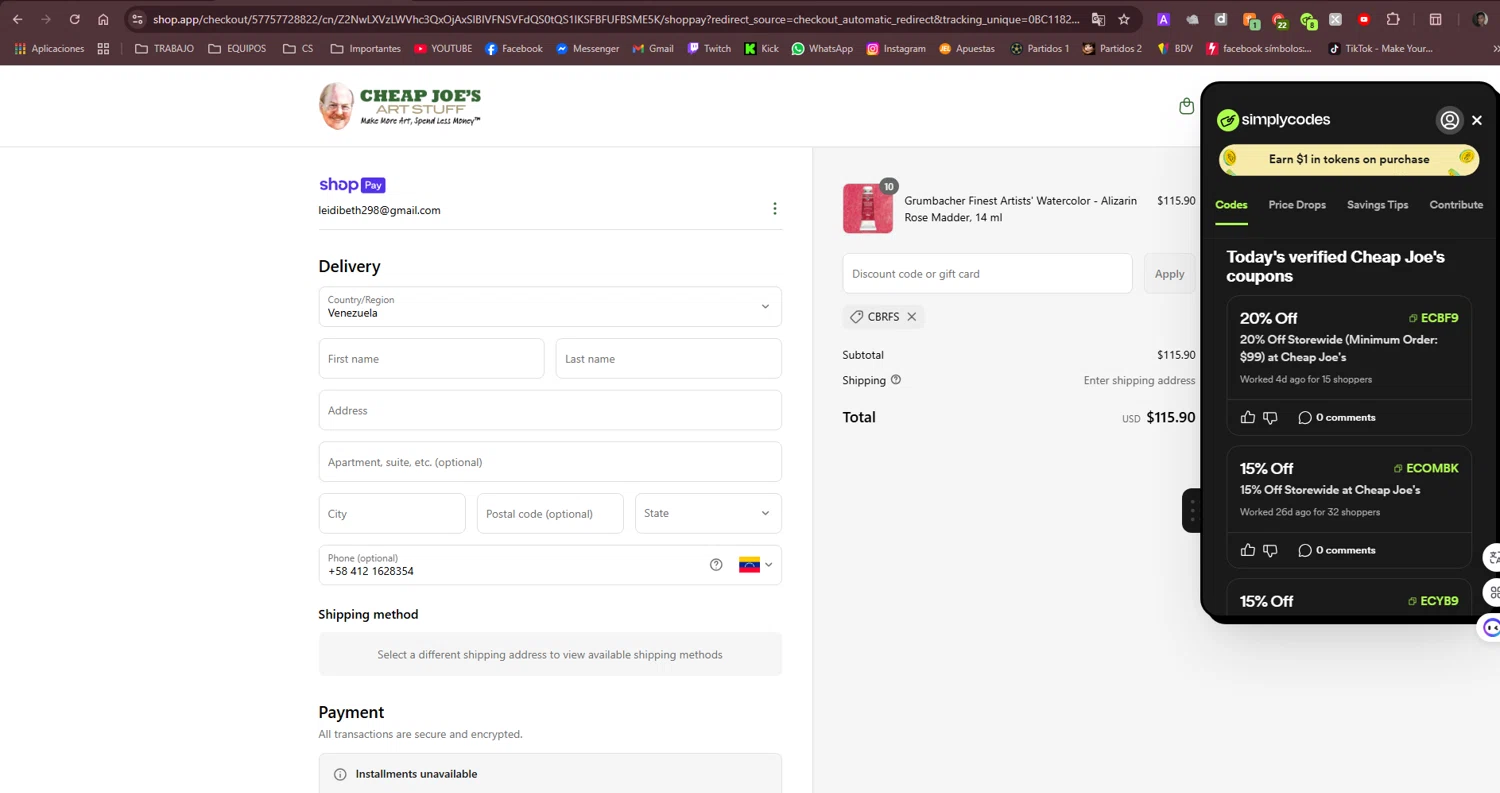The image size is (1500, 793).
Task: Show the shipping info tooltip icon
Action: (896, 379)
